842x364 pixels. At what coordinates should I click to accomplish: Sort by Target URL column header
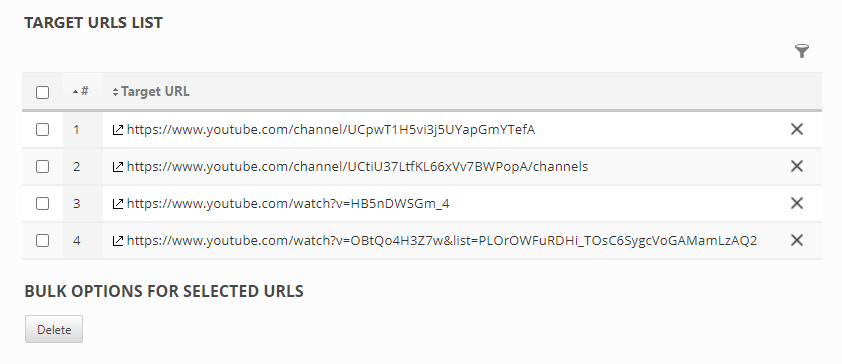pos(151,91)
